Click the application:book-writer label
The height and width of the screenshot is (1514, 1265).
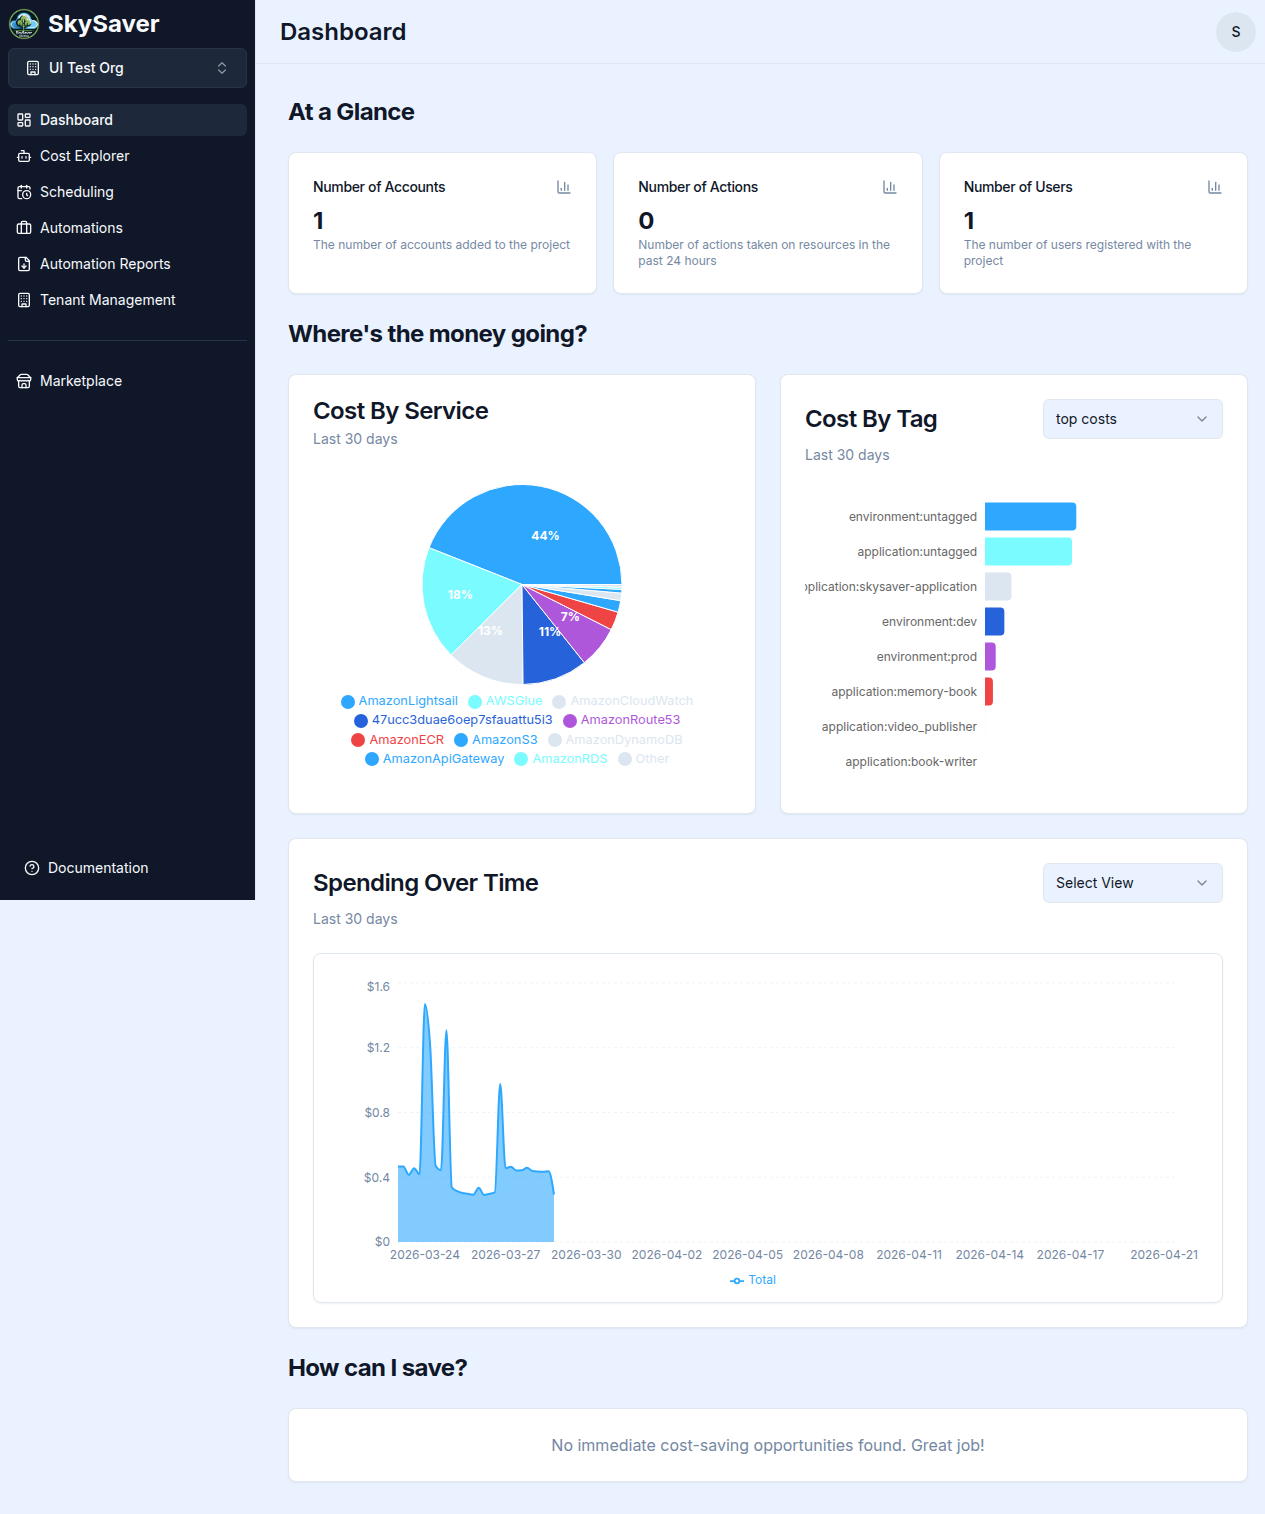coord(911,762)
